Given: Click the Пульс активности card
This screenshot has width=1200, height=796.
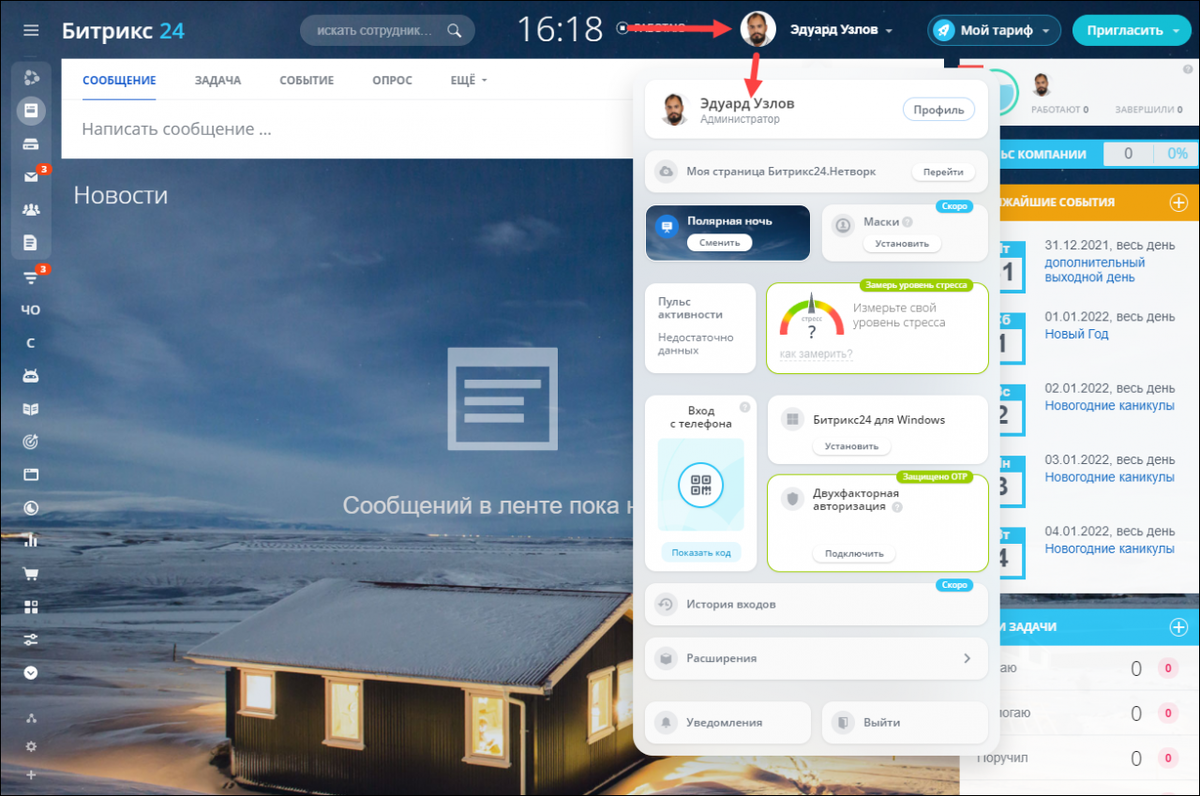Looking at the screenshot, I should click(x=700, y=328).
